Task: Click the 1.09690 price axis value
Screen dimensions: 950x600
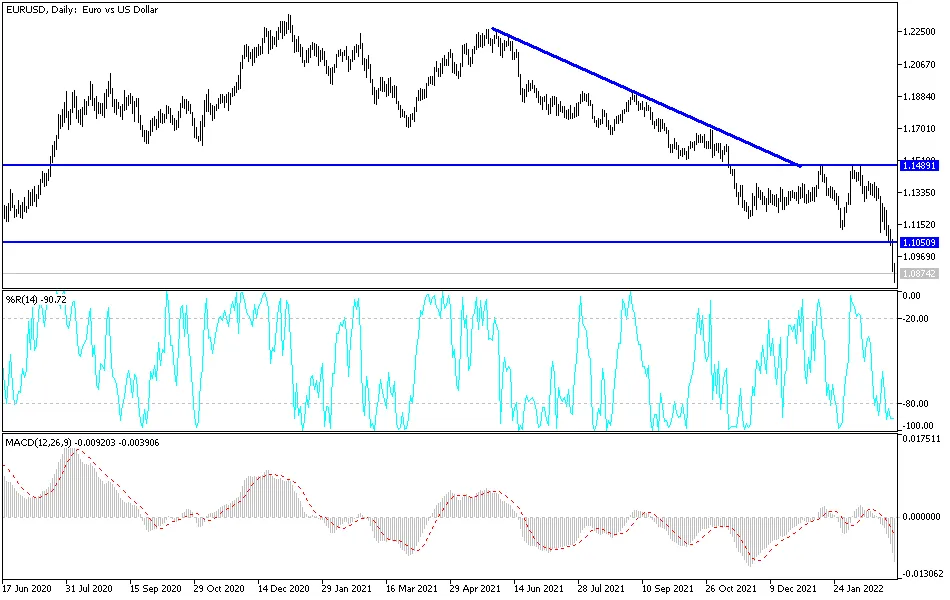Action: 919,257
